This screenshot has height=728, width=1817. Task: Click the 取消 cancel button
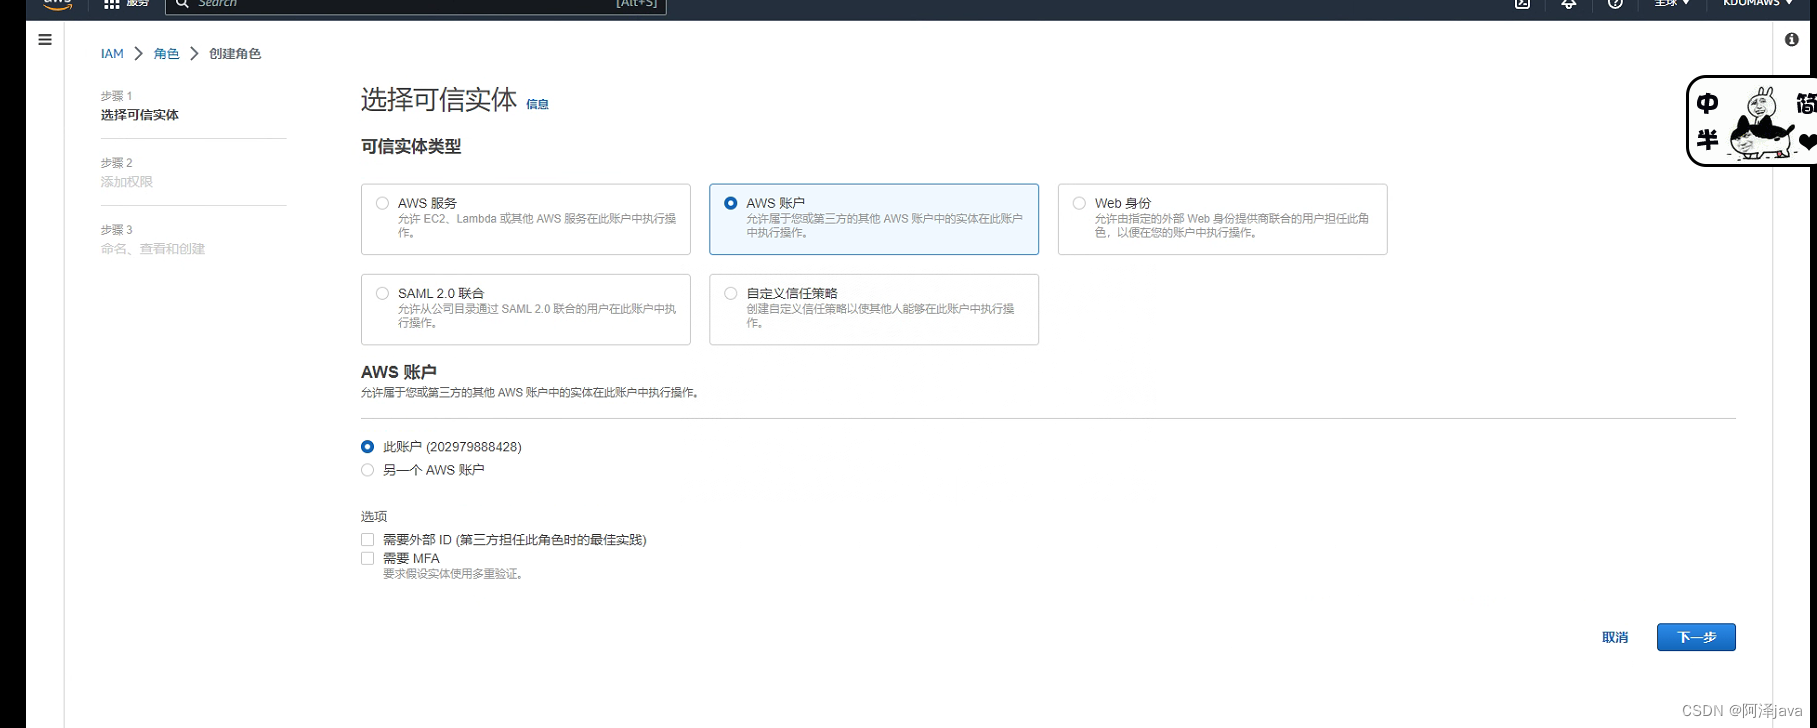click(x=1615, y=637)
